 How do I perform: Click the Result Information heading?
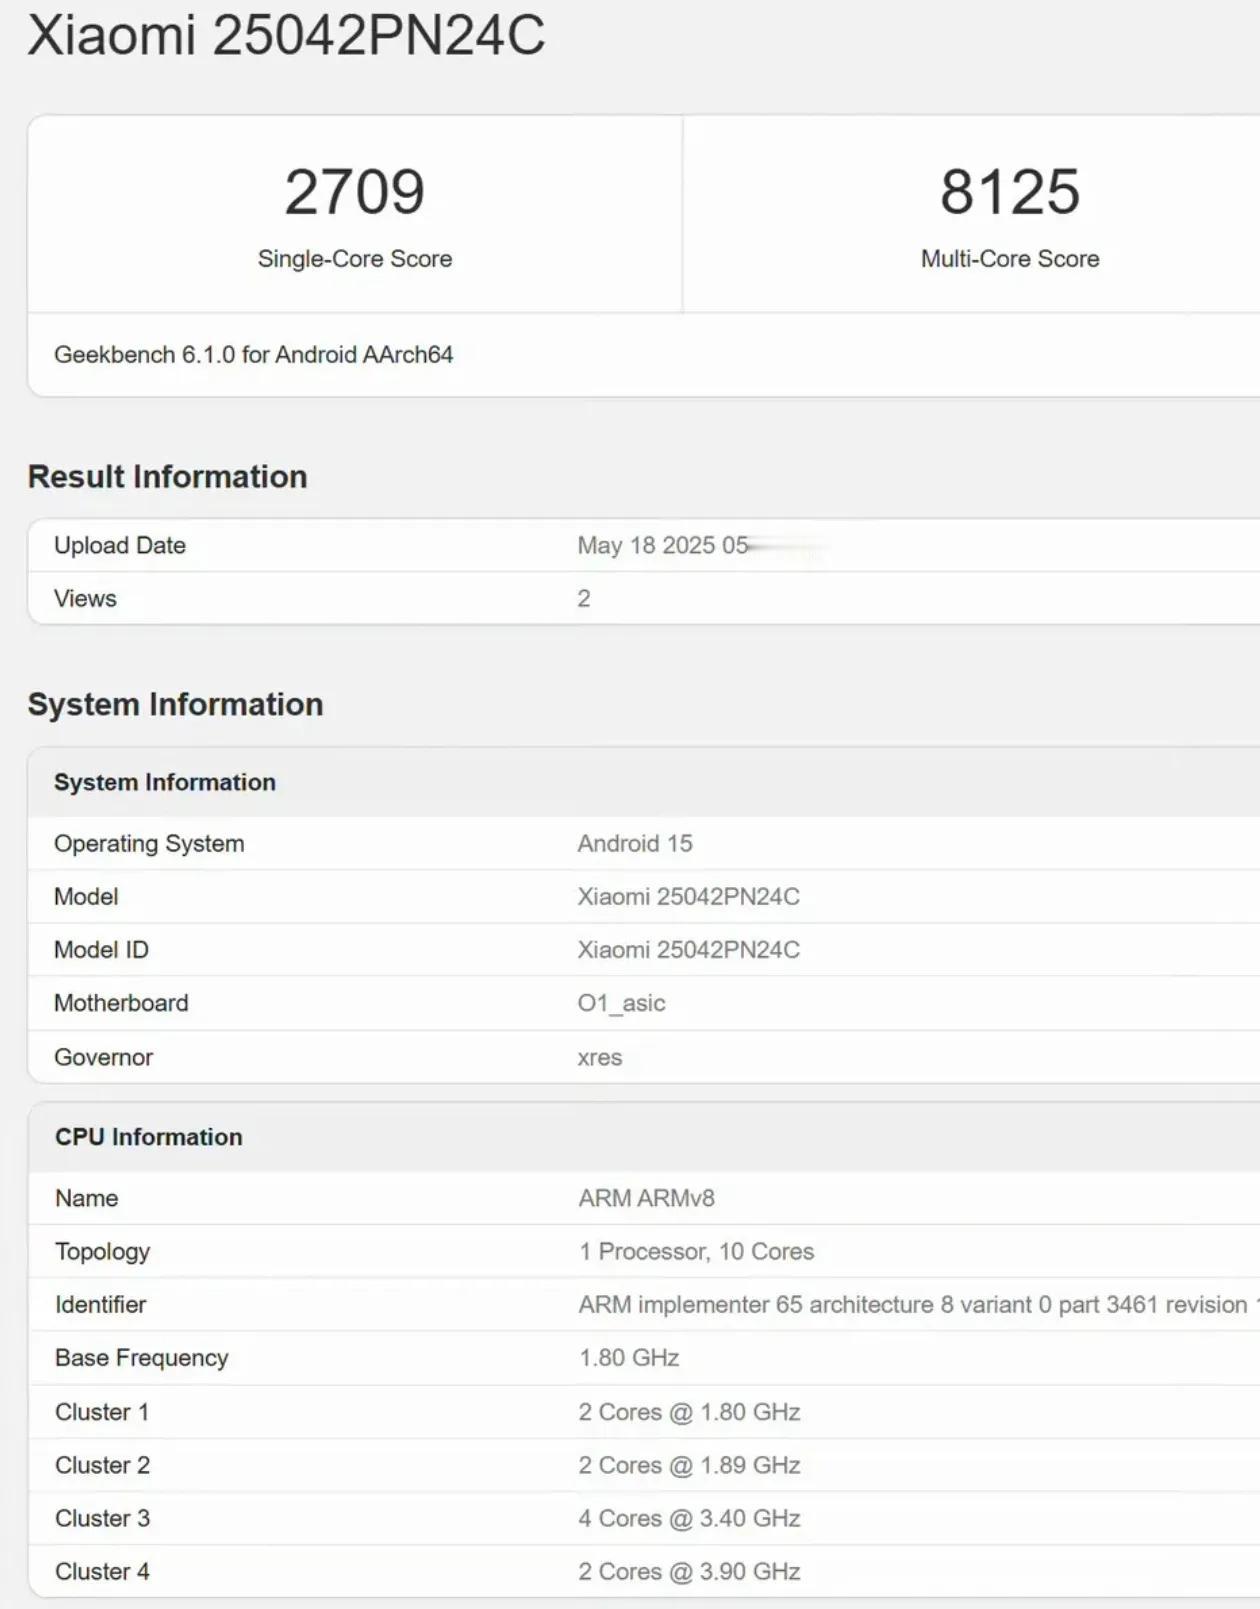click(x=167, y=476)
